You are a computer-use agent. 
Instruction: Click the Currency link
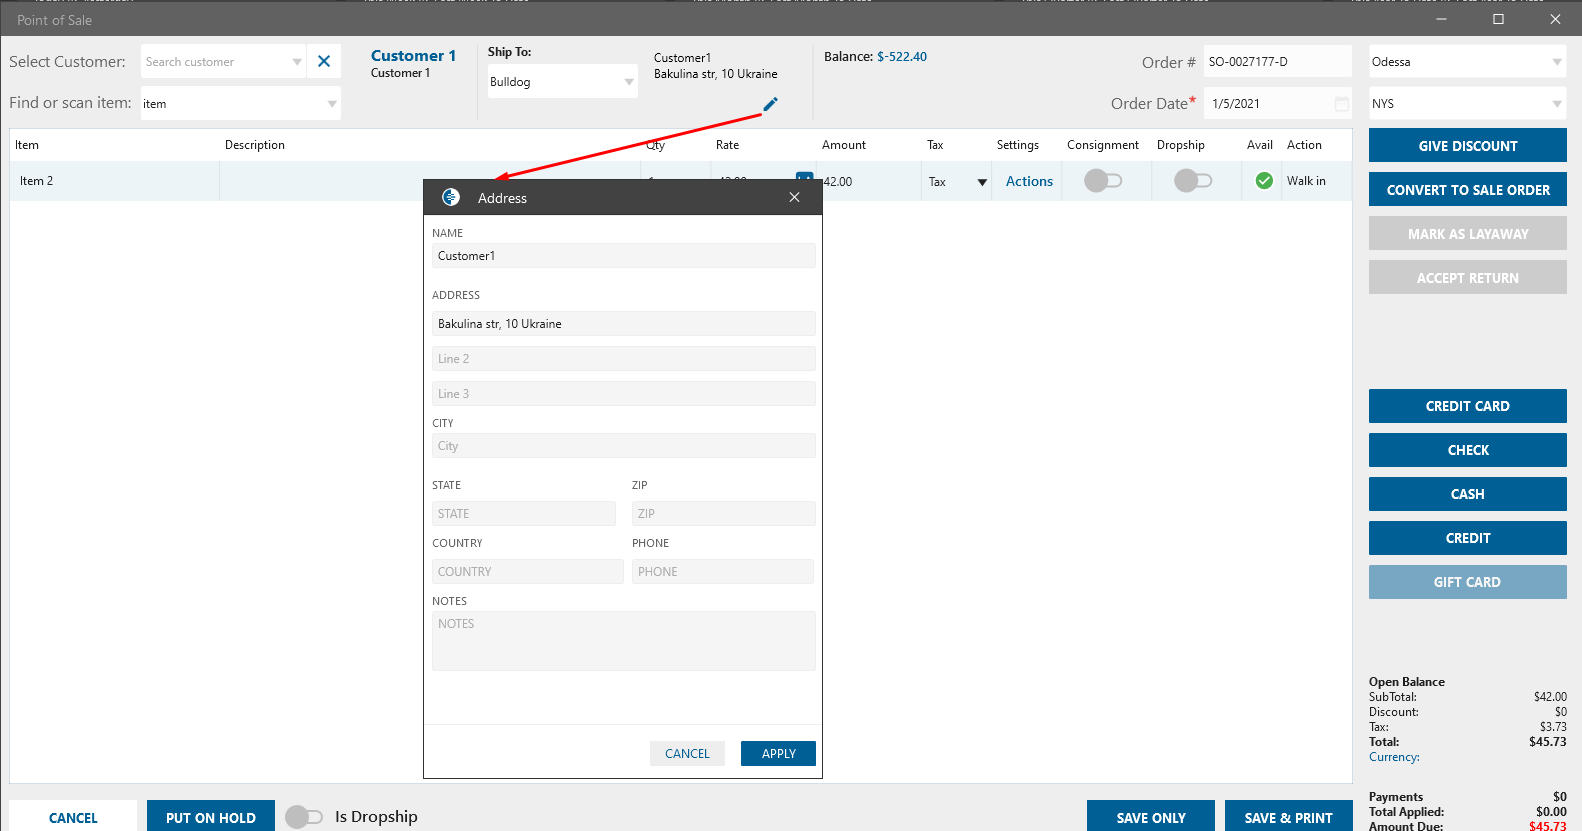click(x=1394, y=757)
